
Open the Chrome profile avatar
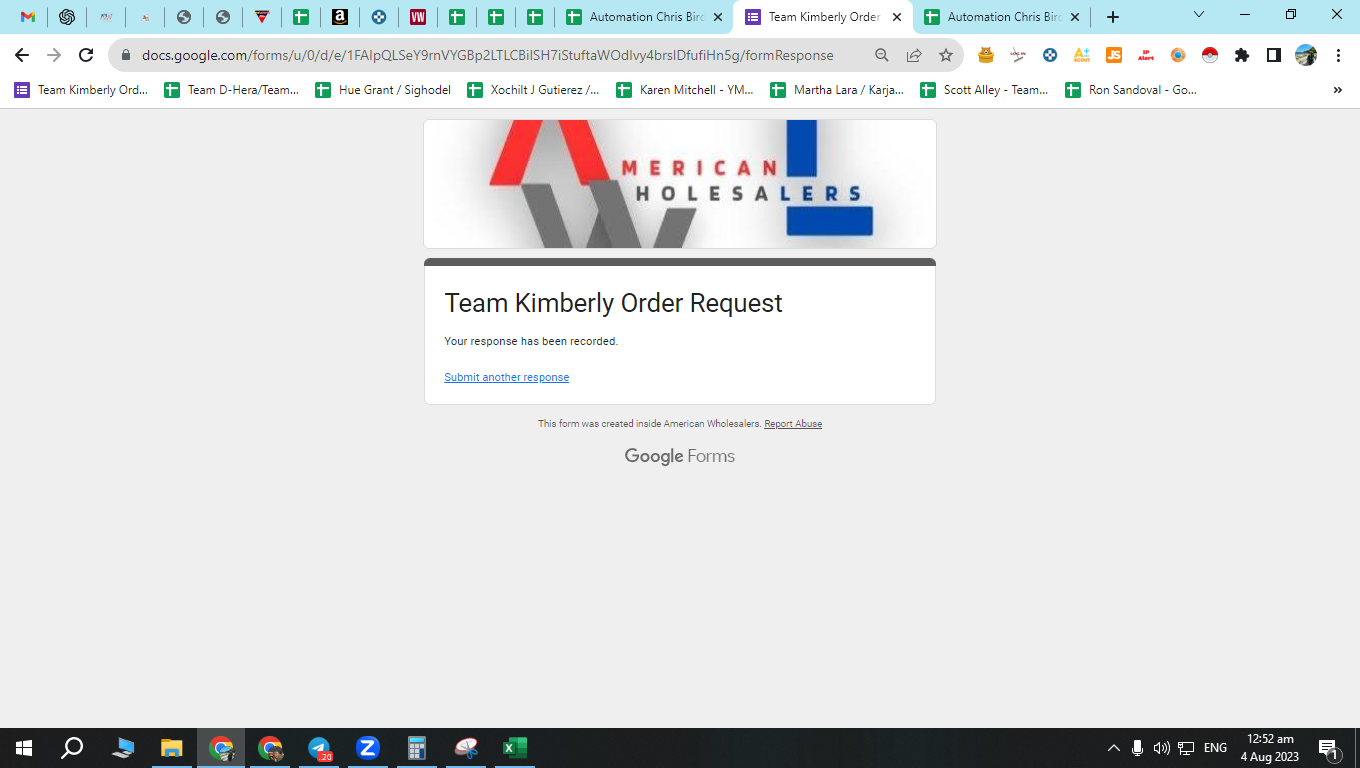tap(1306, 56)
